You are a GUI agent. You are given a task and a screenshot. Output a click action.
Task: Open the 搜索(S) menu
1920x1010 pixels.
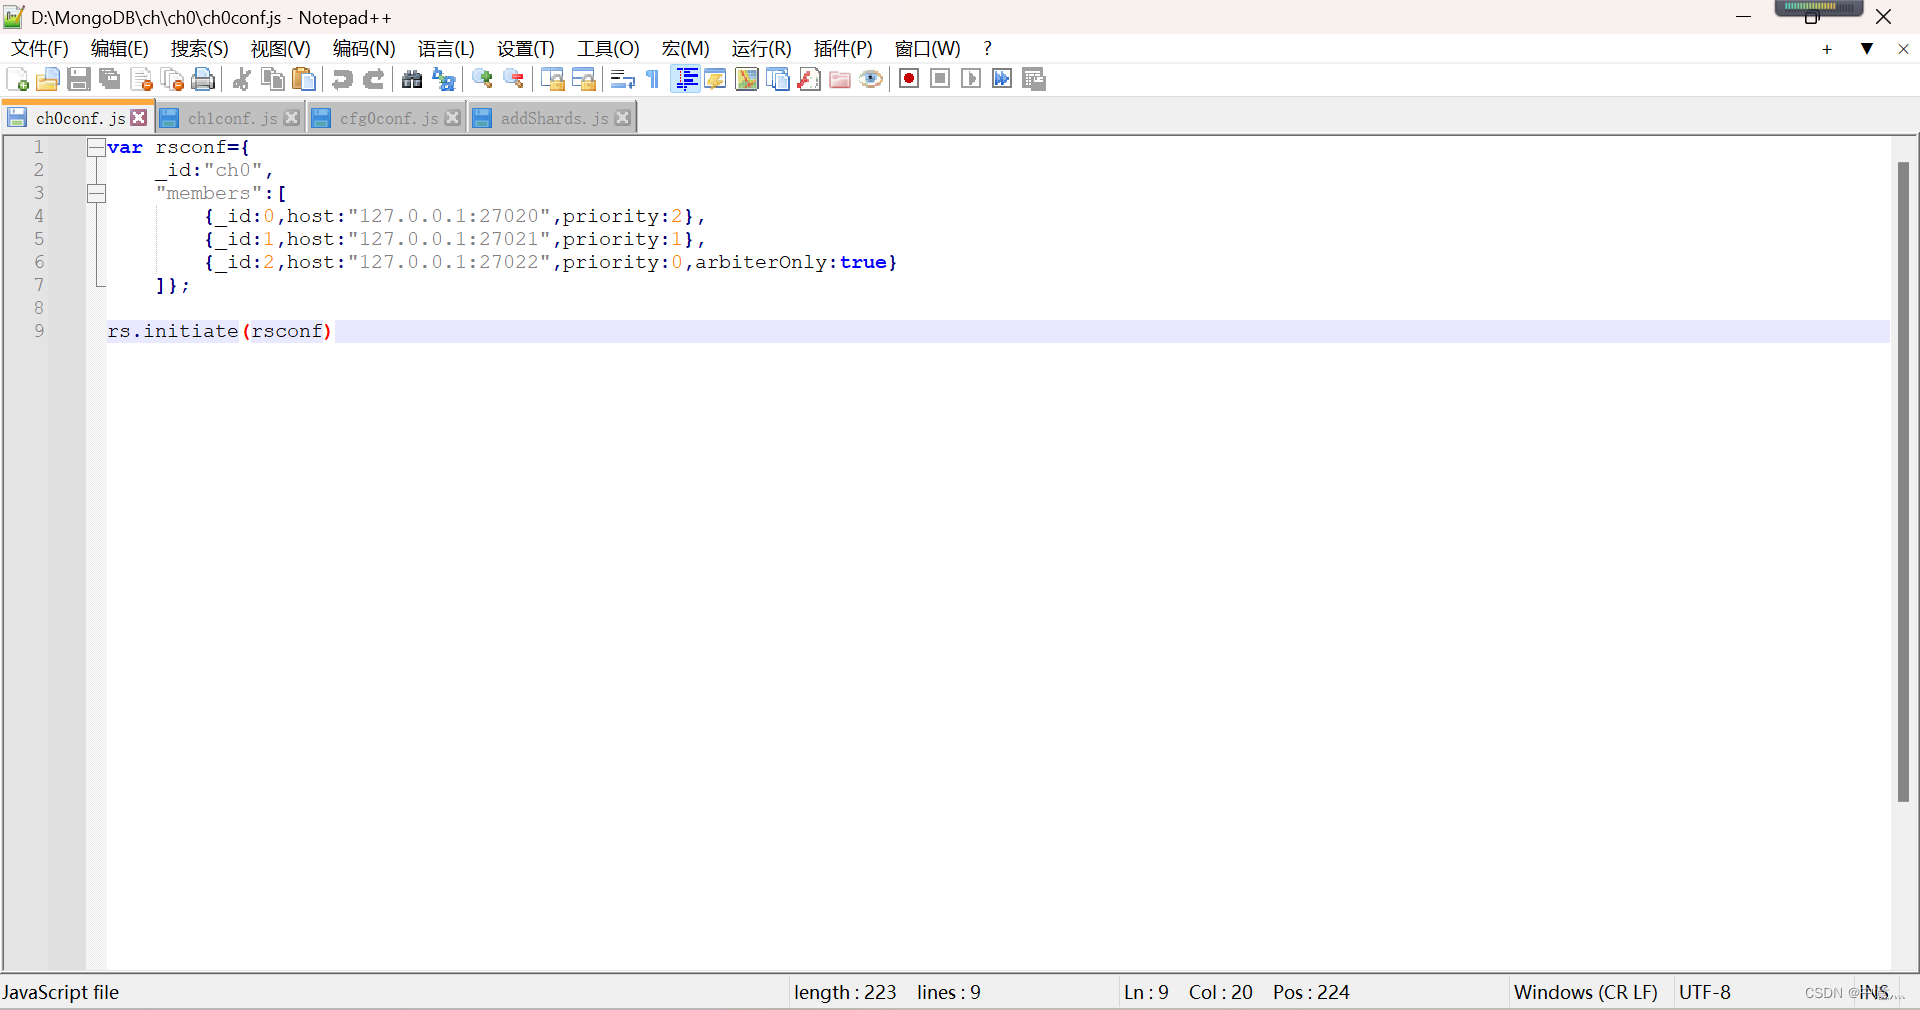[x=200, y=49]
